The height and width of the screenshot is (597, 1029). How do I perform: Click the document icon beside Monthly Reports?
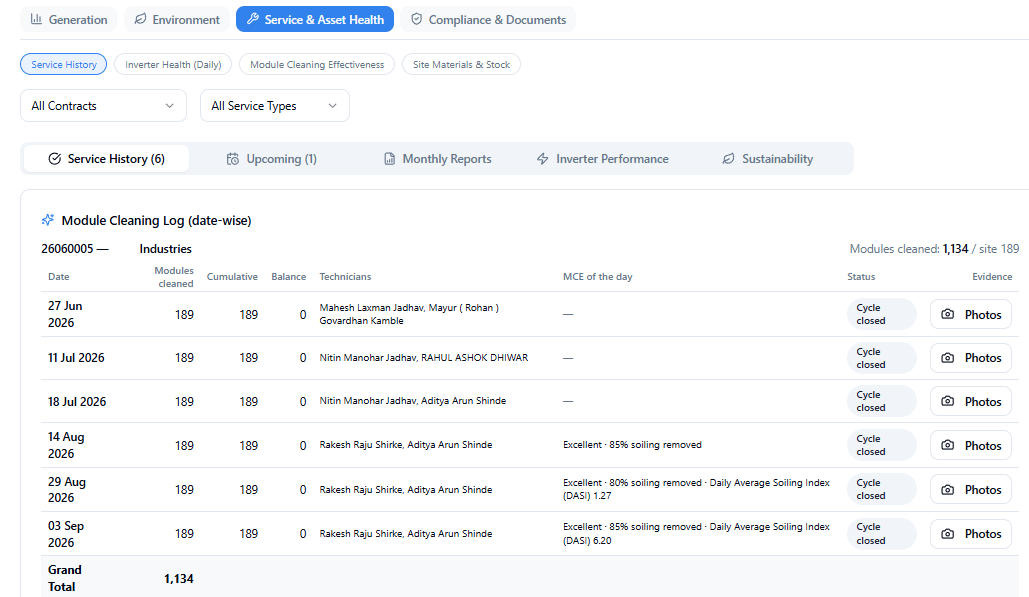[x=389, y=159]
